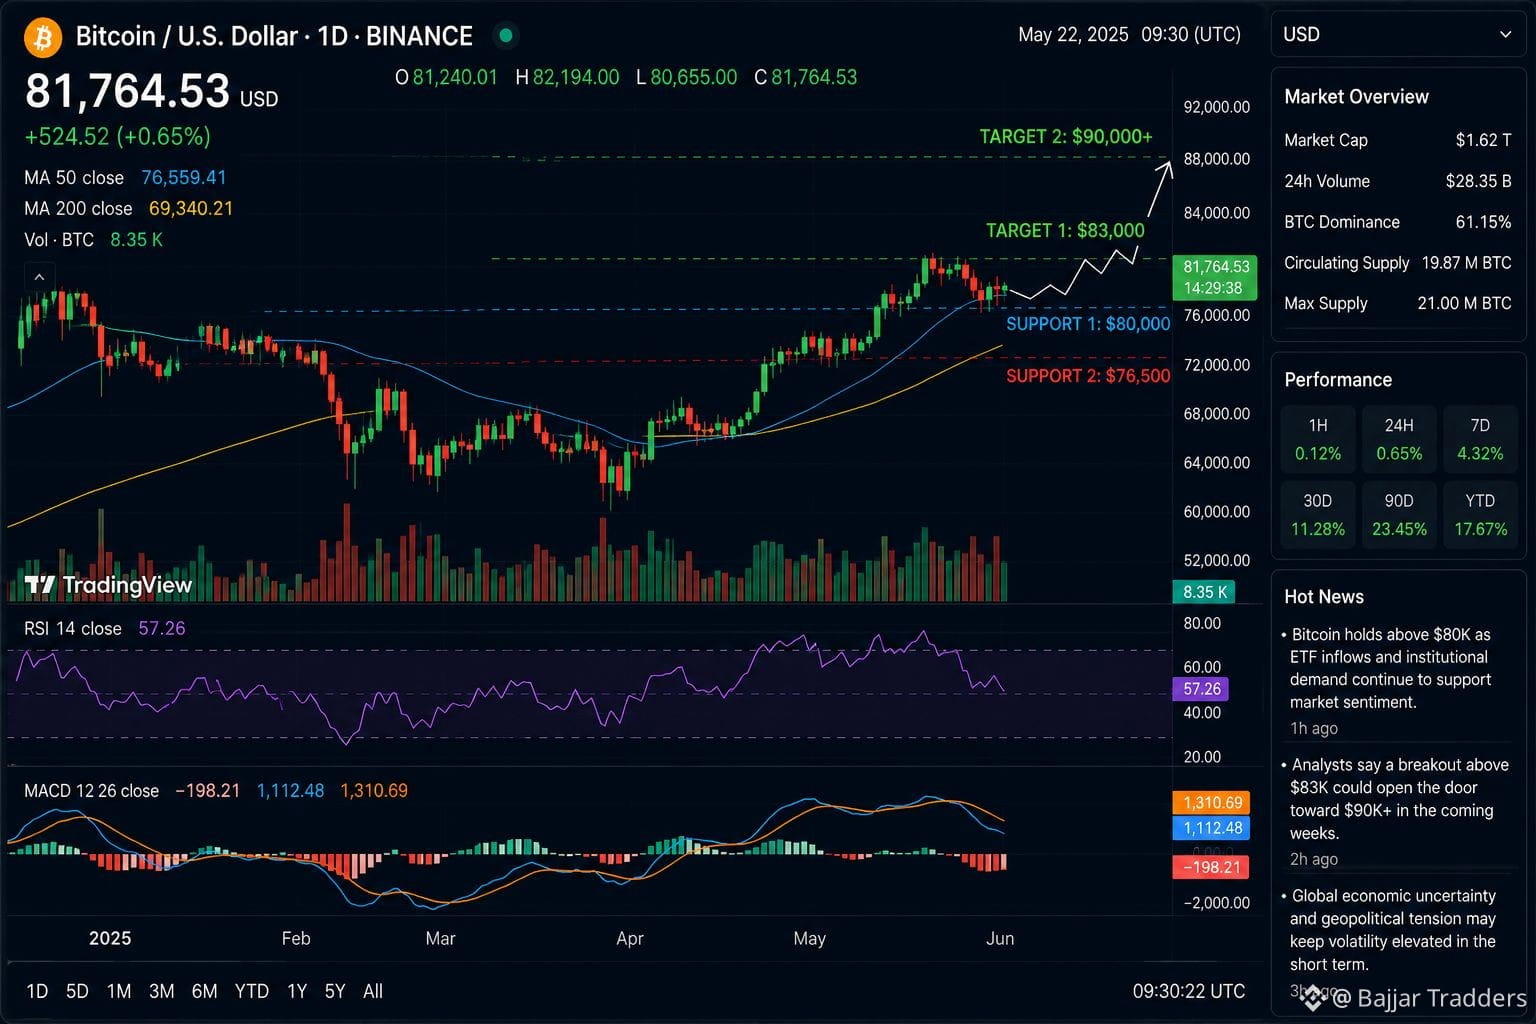Click the 92,000.00 price axis label

[1216, 107]
